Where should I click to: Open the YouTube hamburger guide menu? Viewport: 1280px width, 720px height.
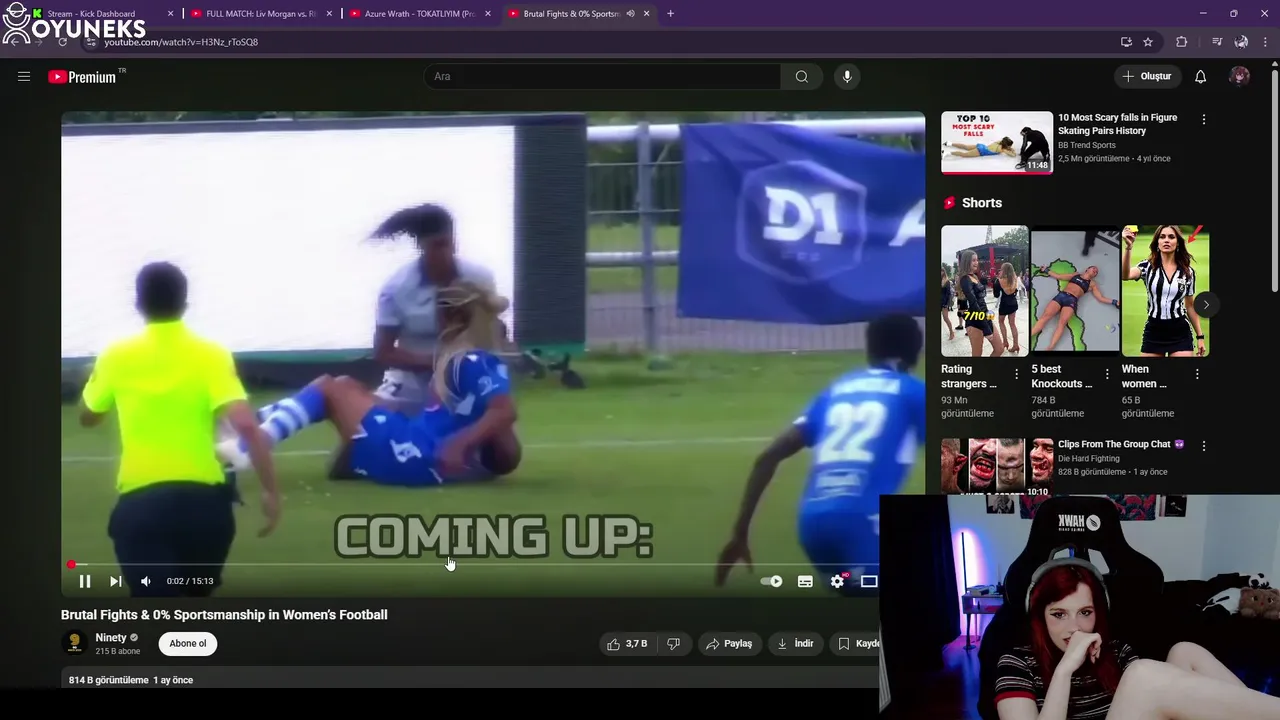pyautogui.click(x=24, y=76)
